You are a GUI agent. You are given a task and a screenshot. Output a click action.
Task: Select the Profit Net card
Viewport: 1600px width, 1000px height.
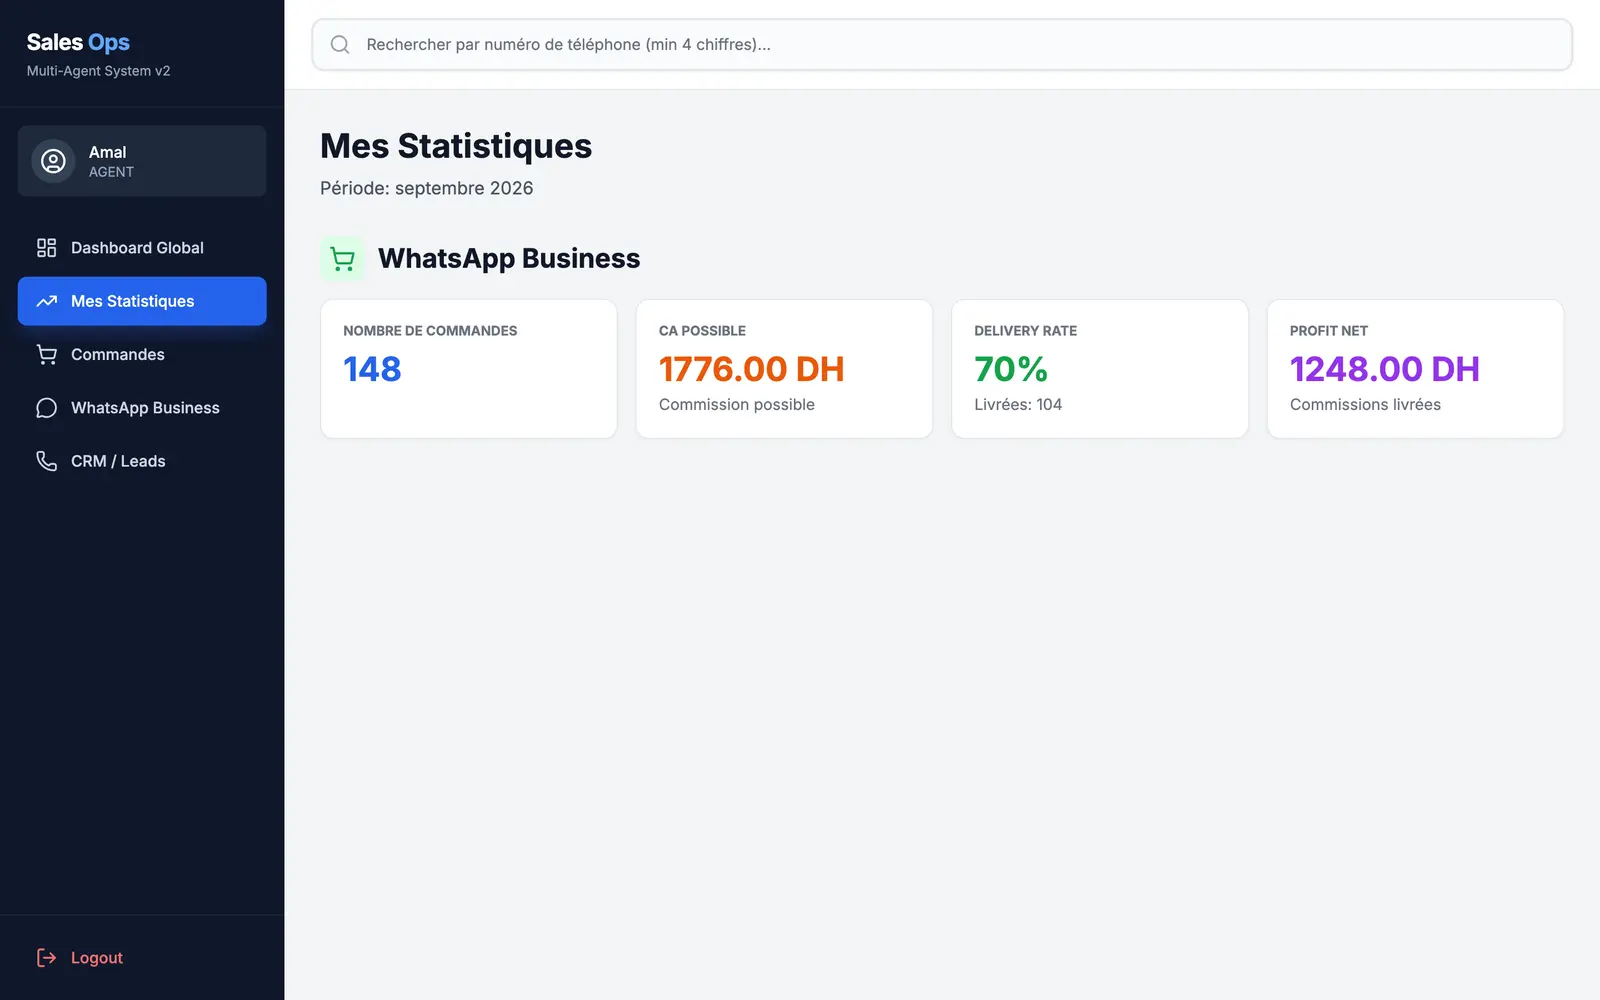pos(1415,369)
